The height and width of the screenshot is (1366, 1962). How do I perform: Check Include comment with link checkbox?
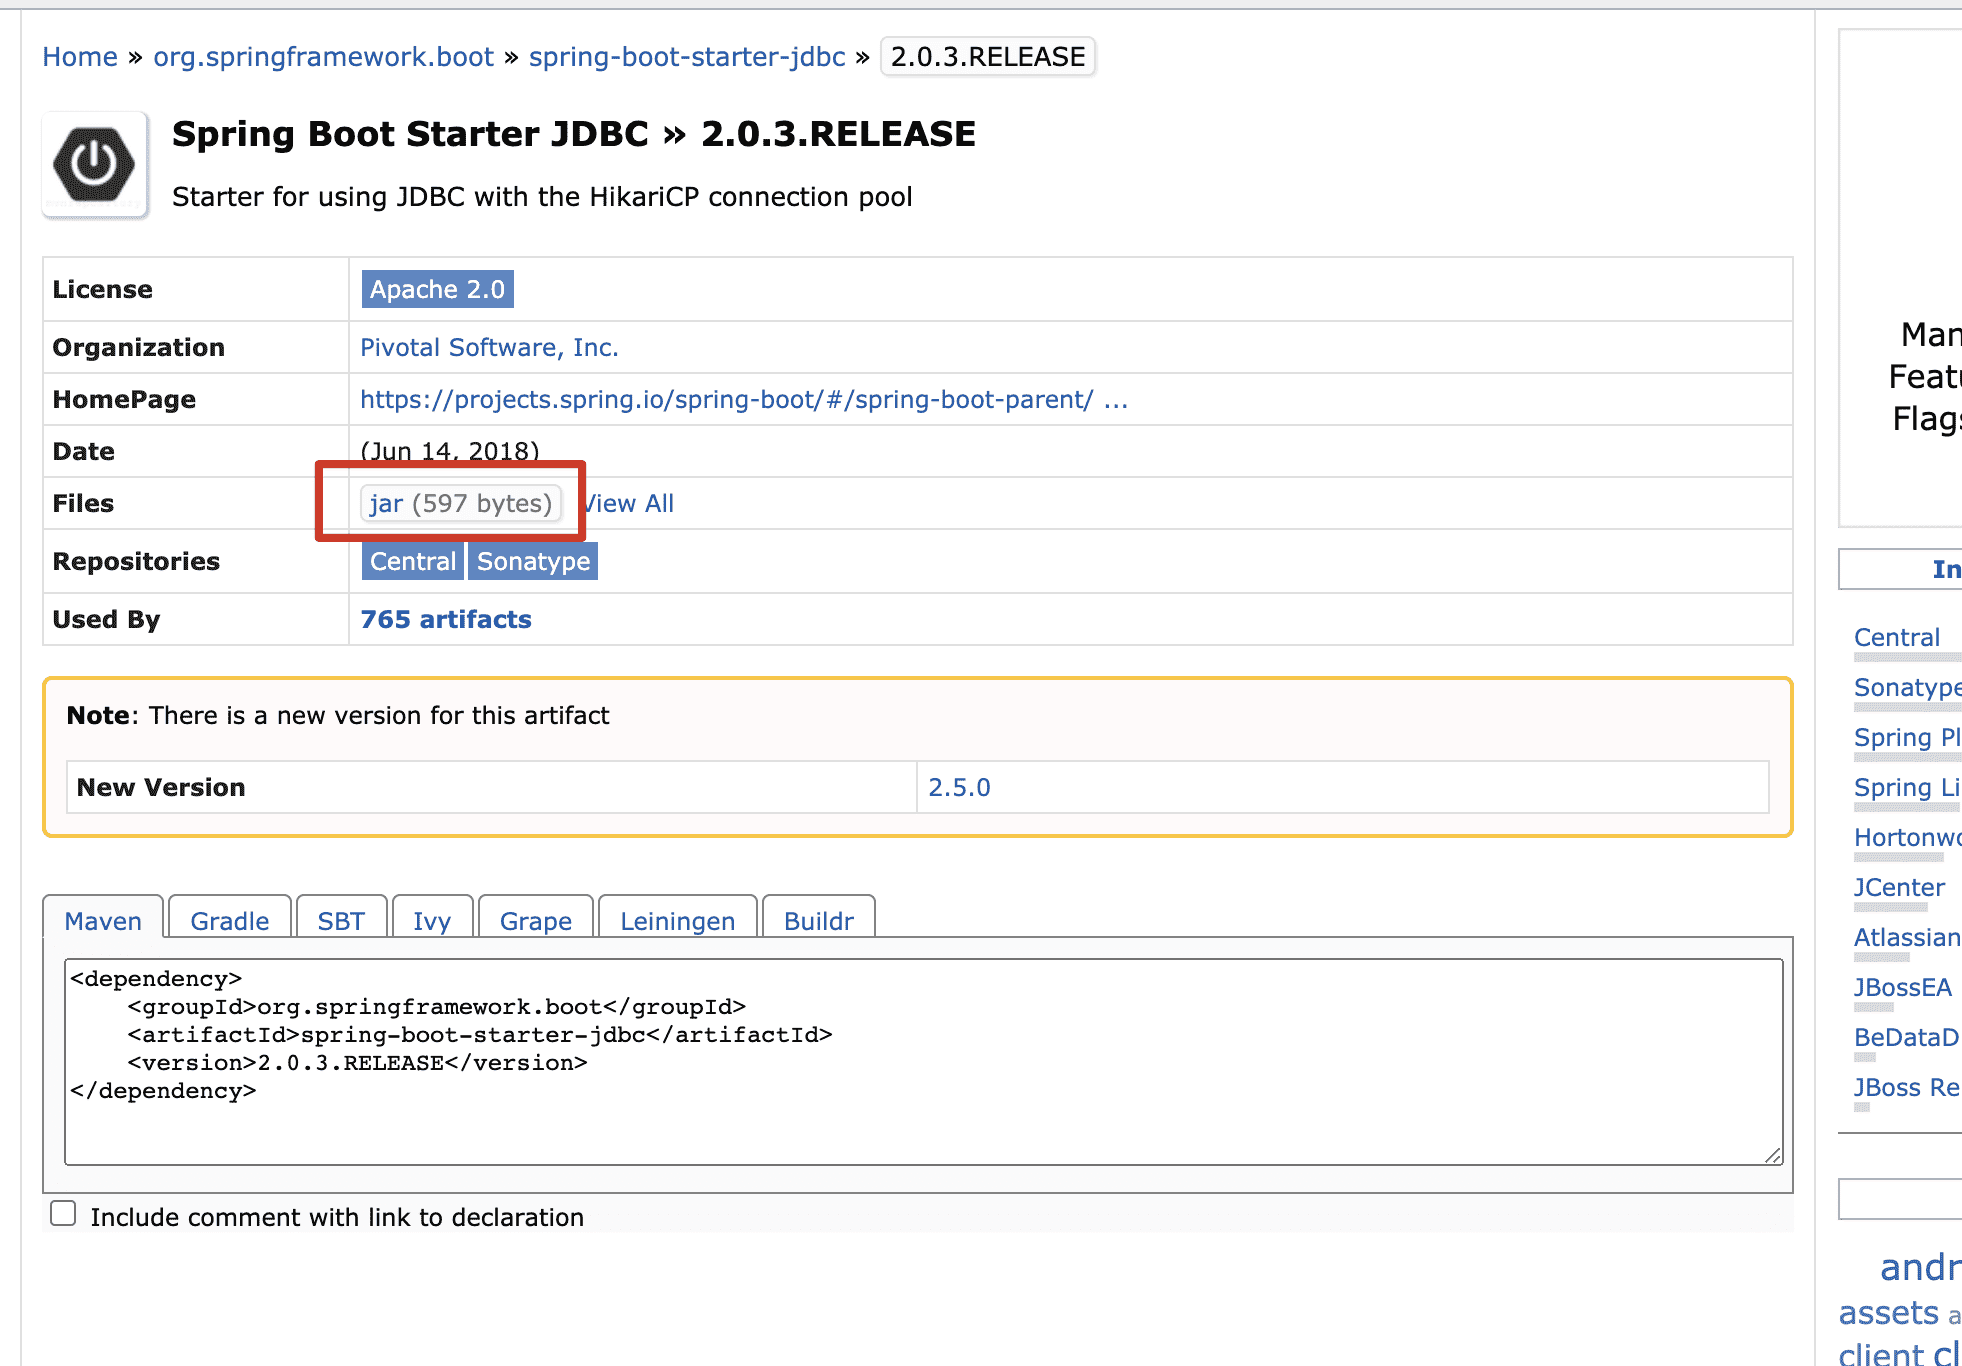tap(63, 1213)
